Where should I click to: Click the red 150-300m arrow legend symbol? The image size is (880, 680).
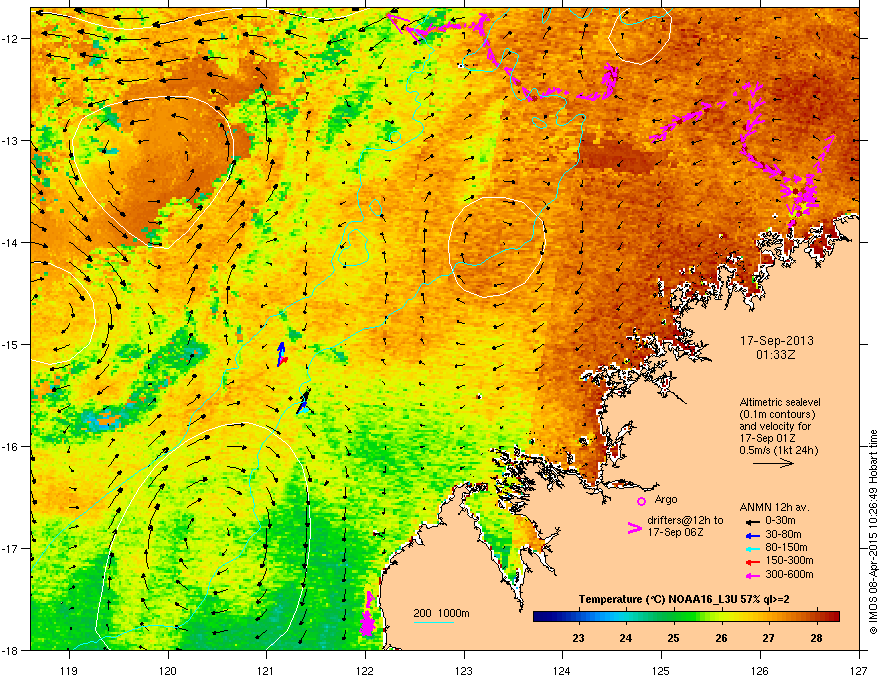click(751, 561)
